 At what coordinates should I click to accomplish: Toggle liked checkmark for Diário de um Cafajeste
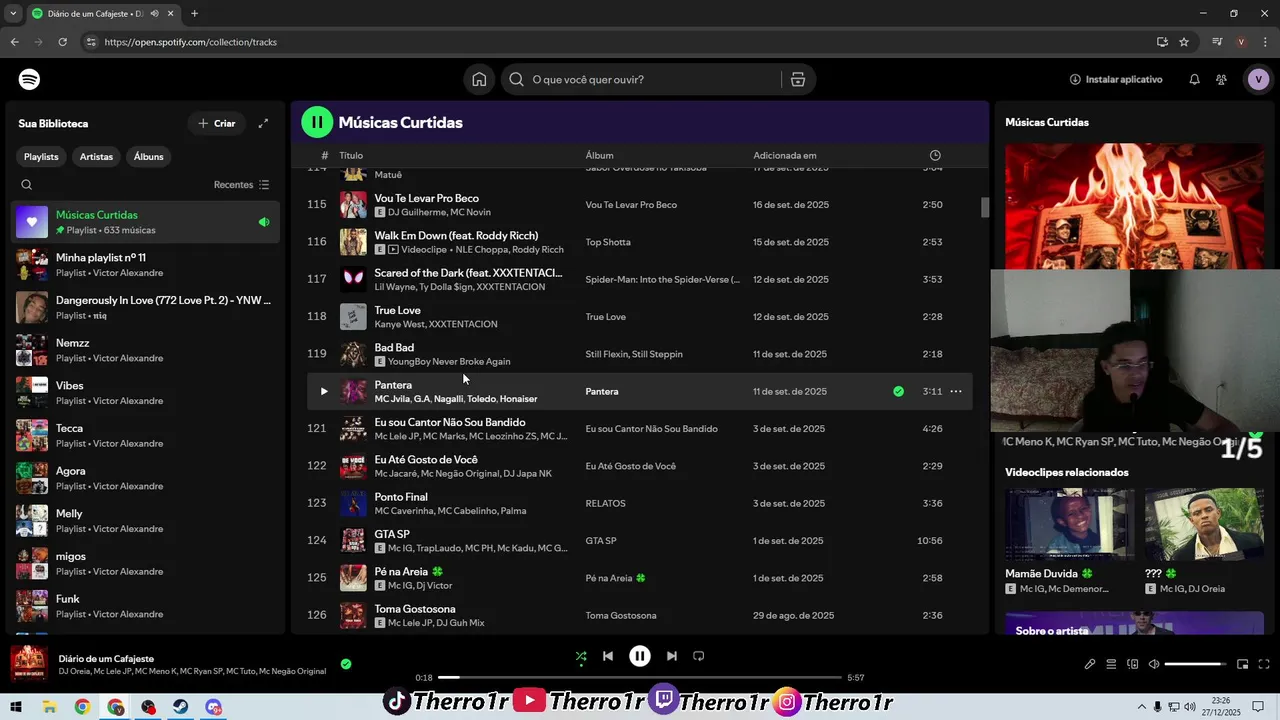[346, 664]
